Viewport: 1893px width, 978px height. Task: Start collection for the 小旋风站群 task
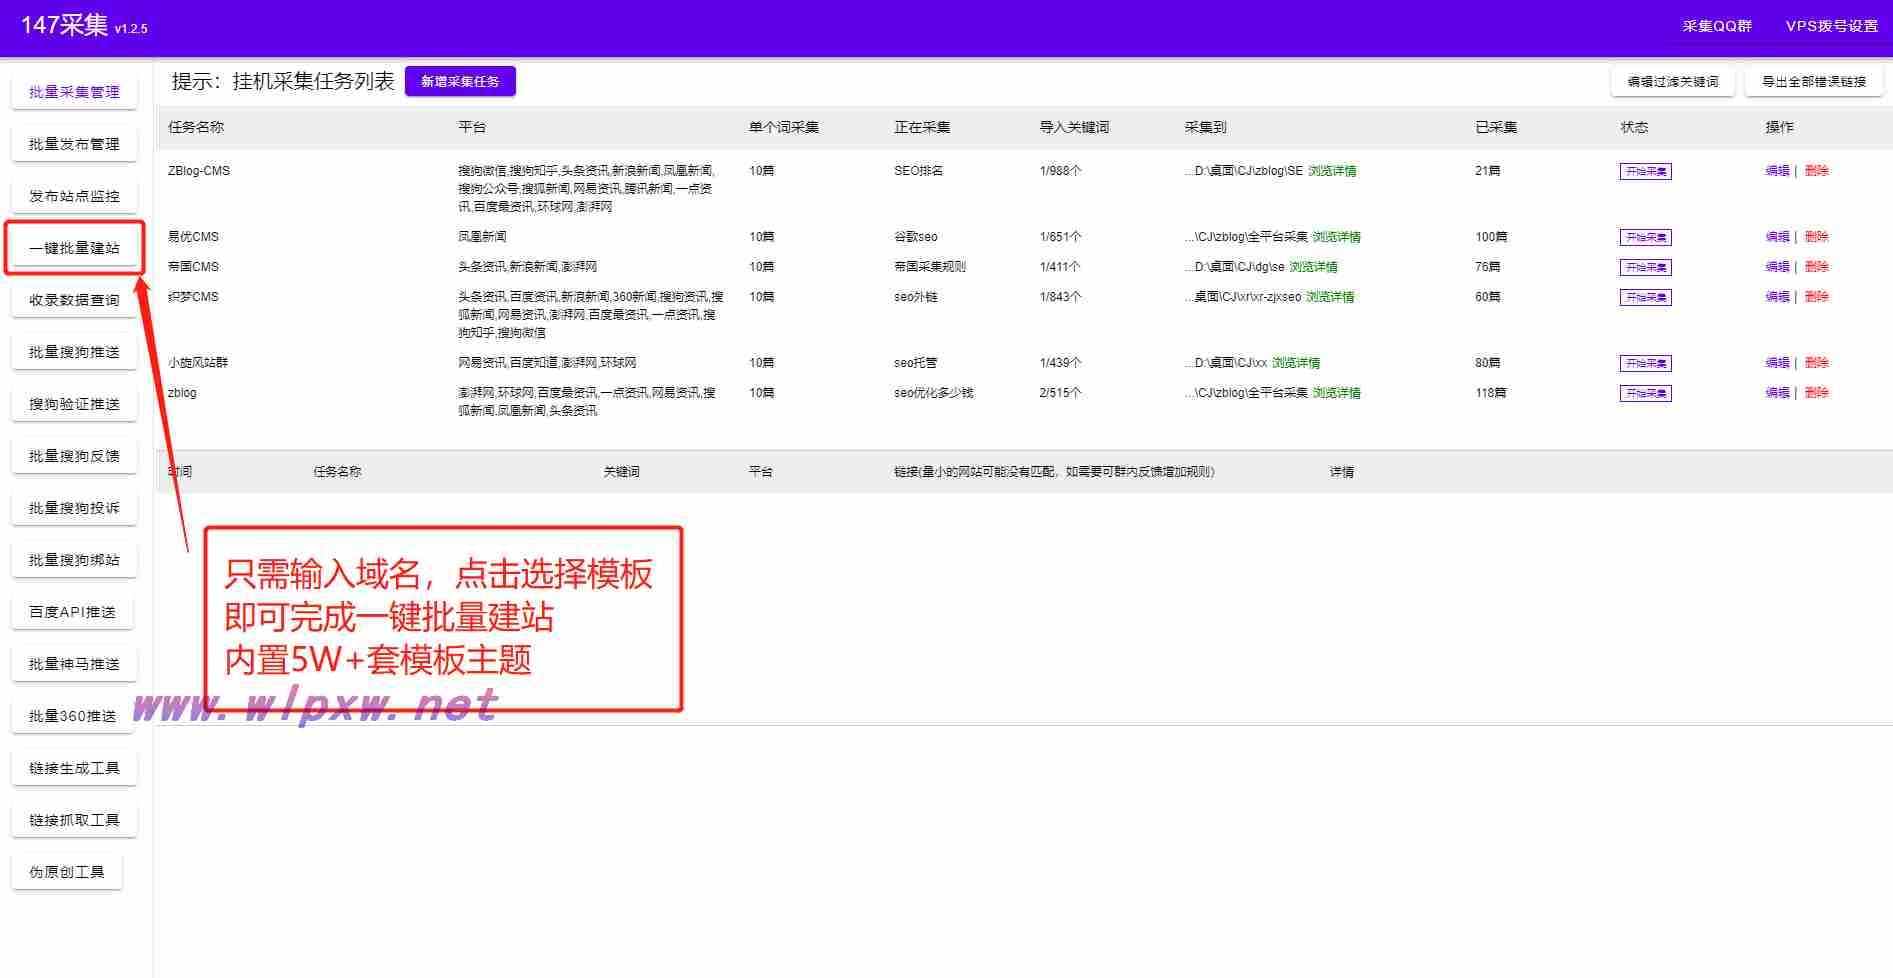pyautogui.click(x=1646, y=364)
